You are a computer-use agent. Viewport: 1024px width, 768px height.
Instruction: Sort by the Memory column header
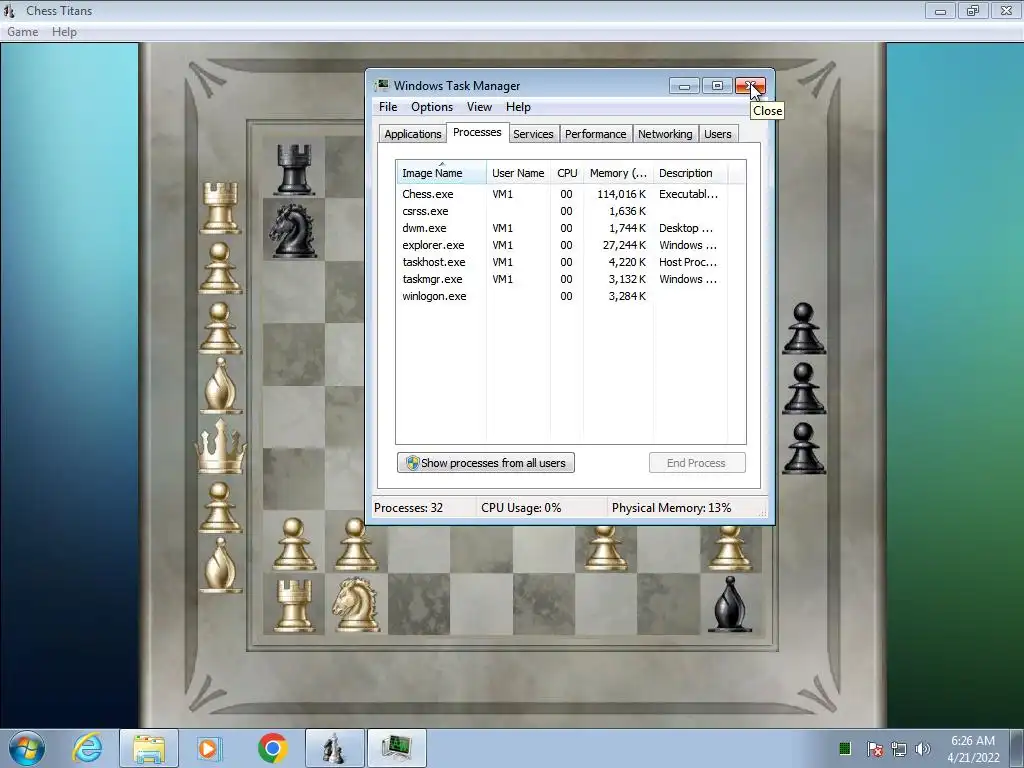[x=618, y=173]
